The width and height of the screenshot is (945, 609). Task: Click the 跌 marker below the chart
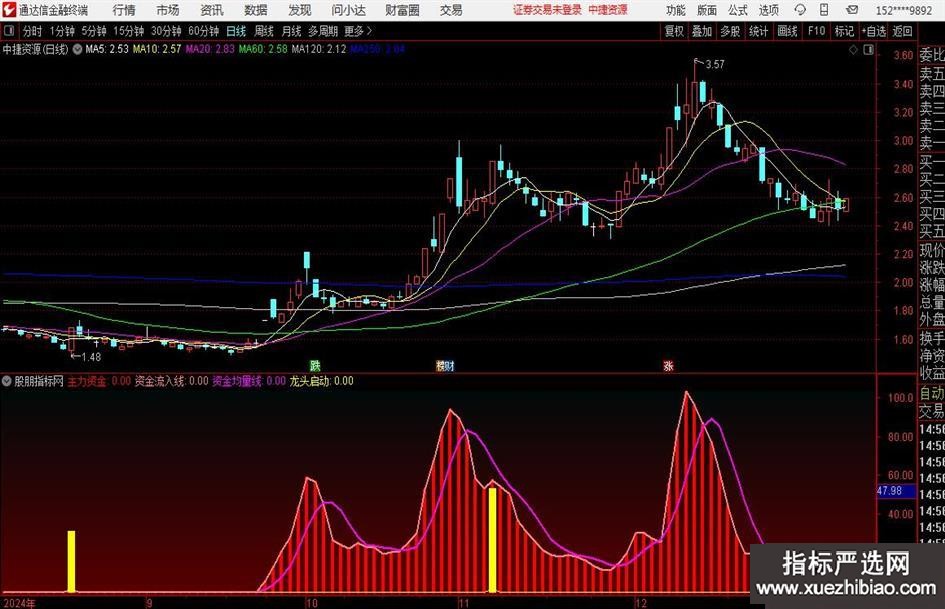315,366
